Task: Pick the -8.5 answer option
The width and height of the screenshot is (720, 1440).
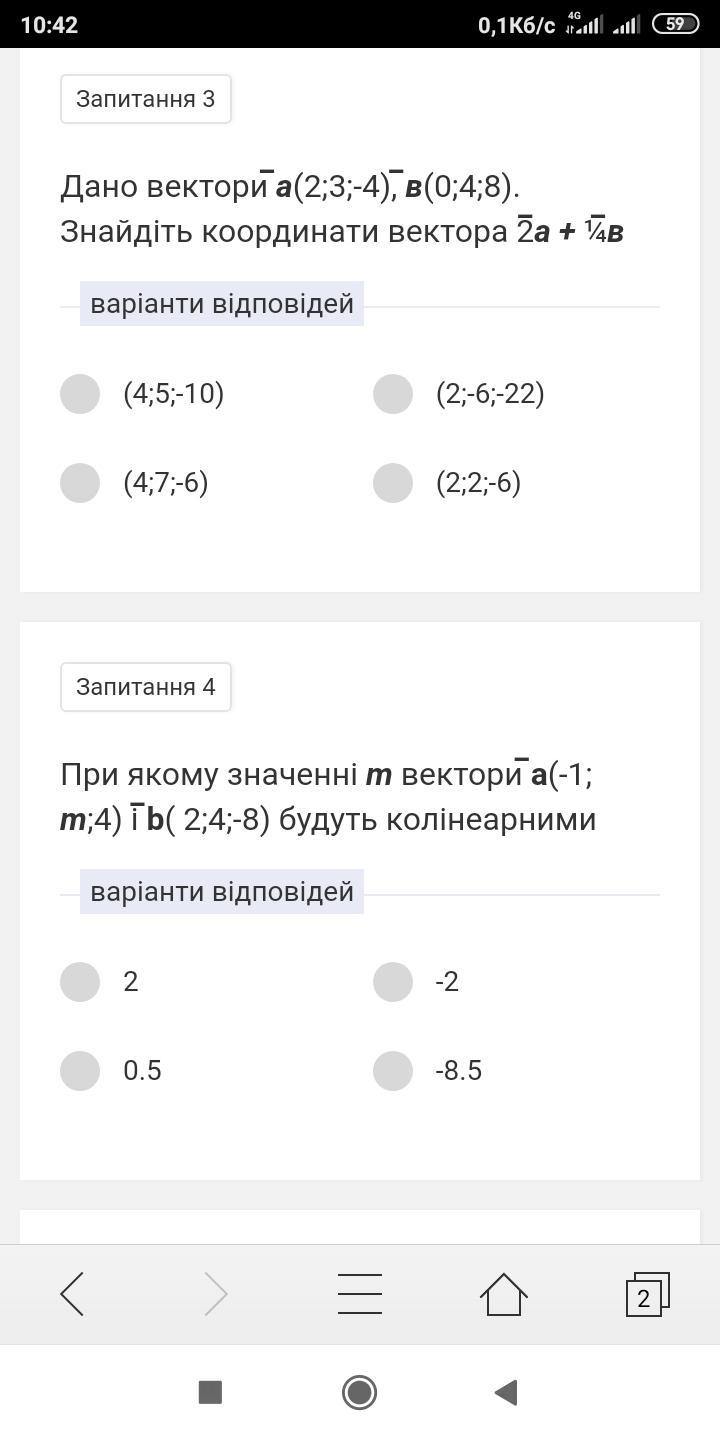Action: click(393, 1071)
